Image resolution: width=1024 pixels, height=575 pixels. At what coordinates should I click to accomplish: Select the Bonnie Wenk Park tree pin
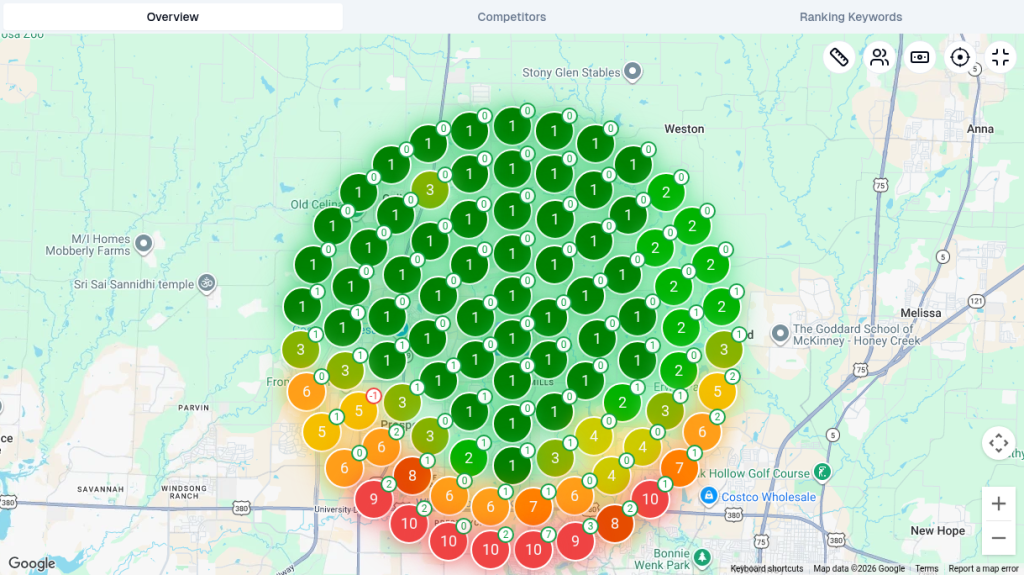702,557
